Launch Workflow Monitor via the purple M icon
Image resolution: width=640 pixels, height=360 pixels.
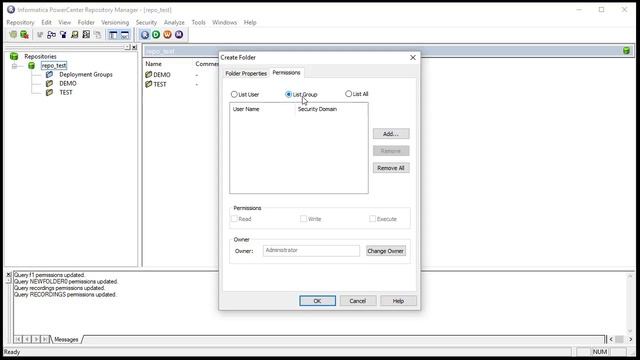click(179, 35)
